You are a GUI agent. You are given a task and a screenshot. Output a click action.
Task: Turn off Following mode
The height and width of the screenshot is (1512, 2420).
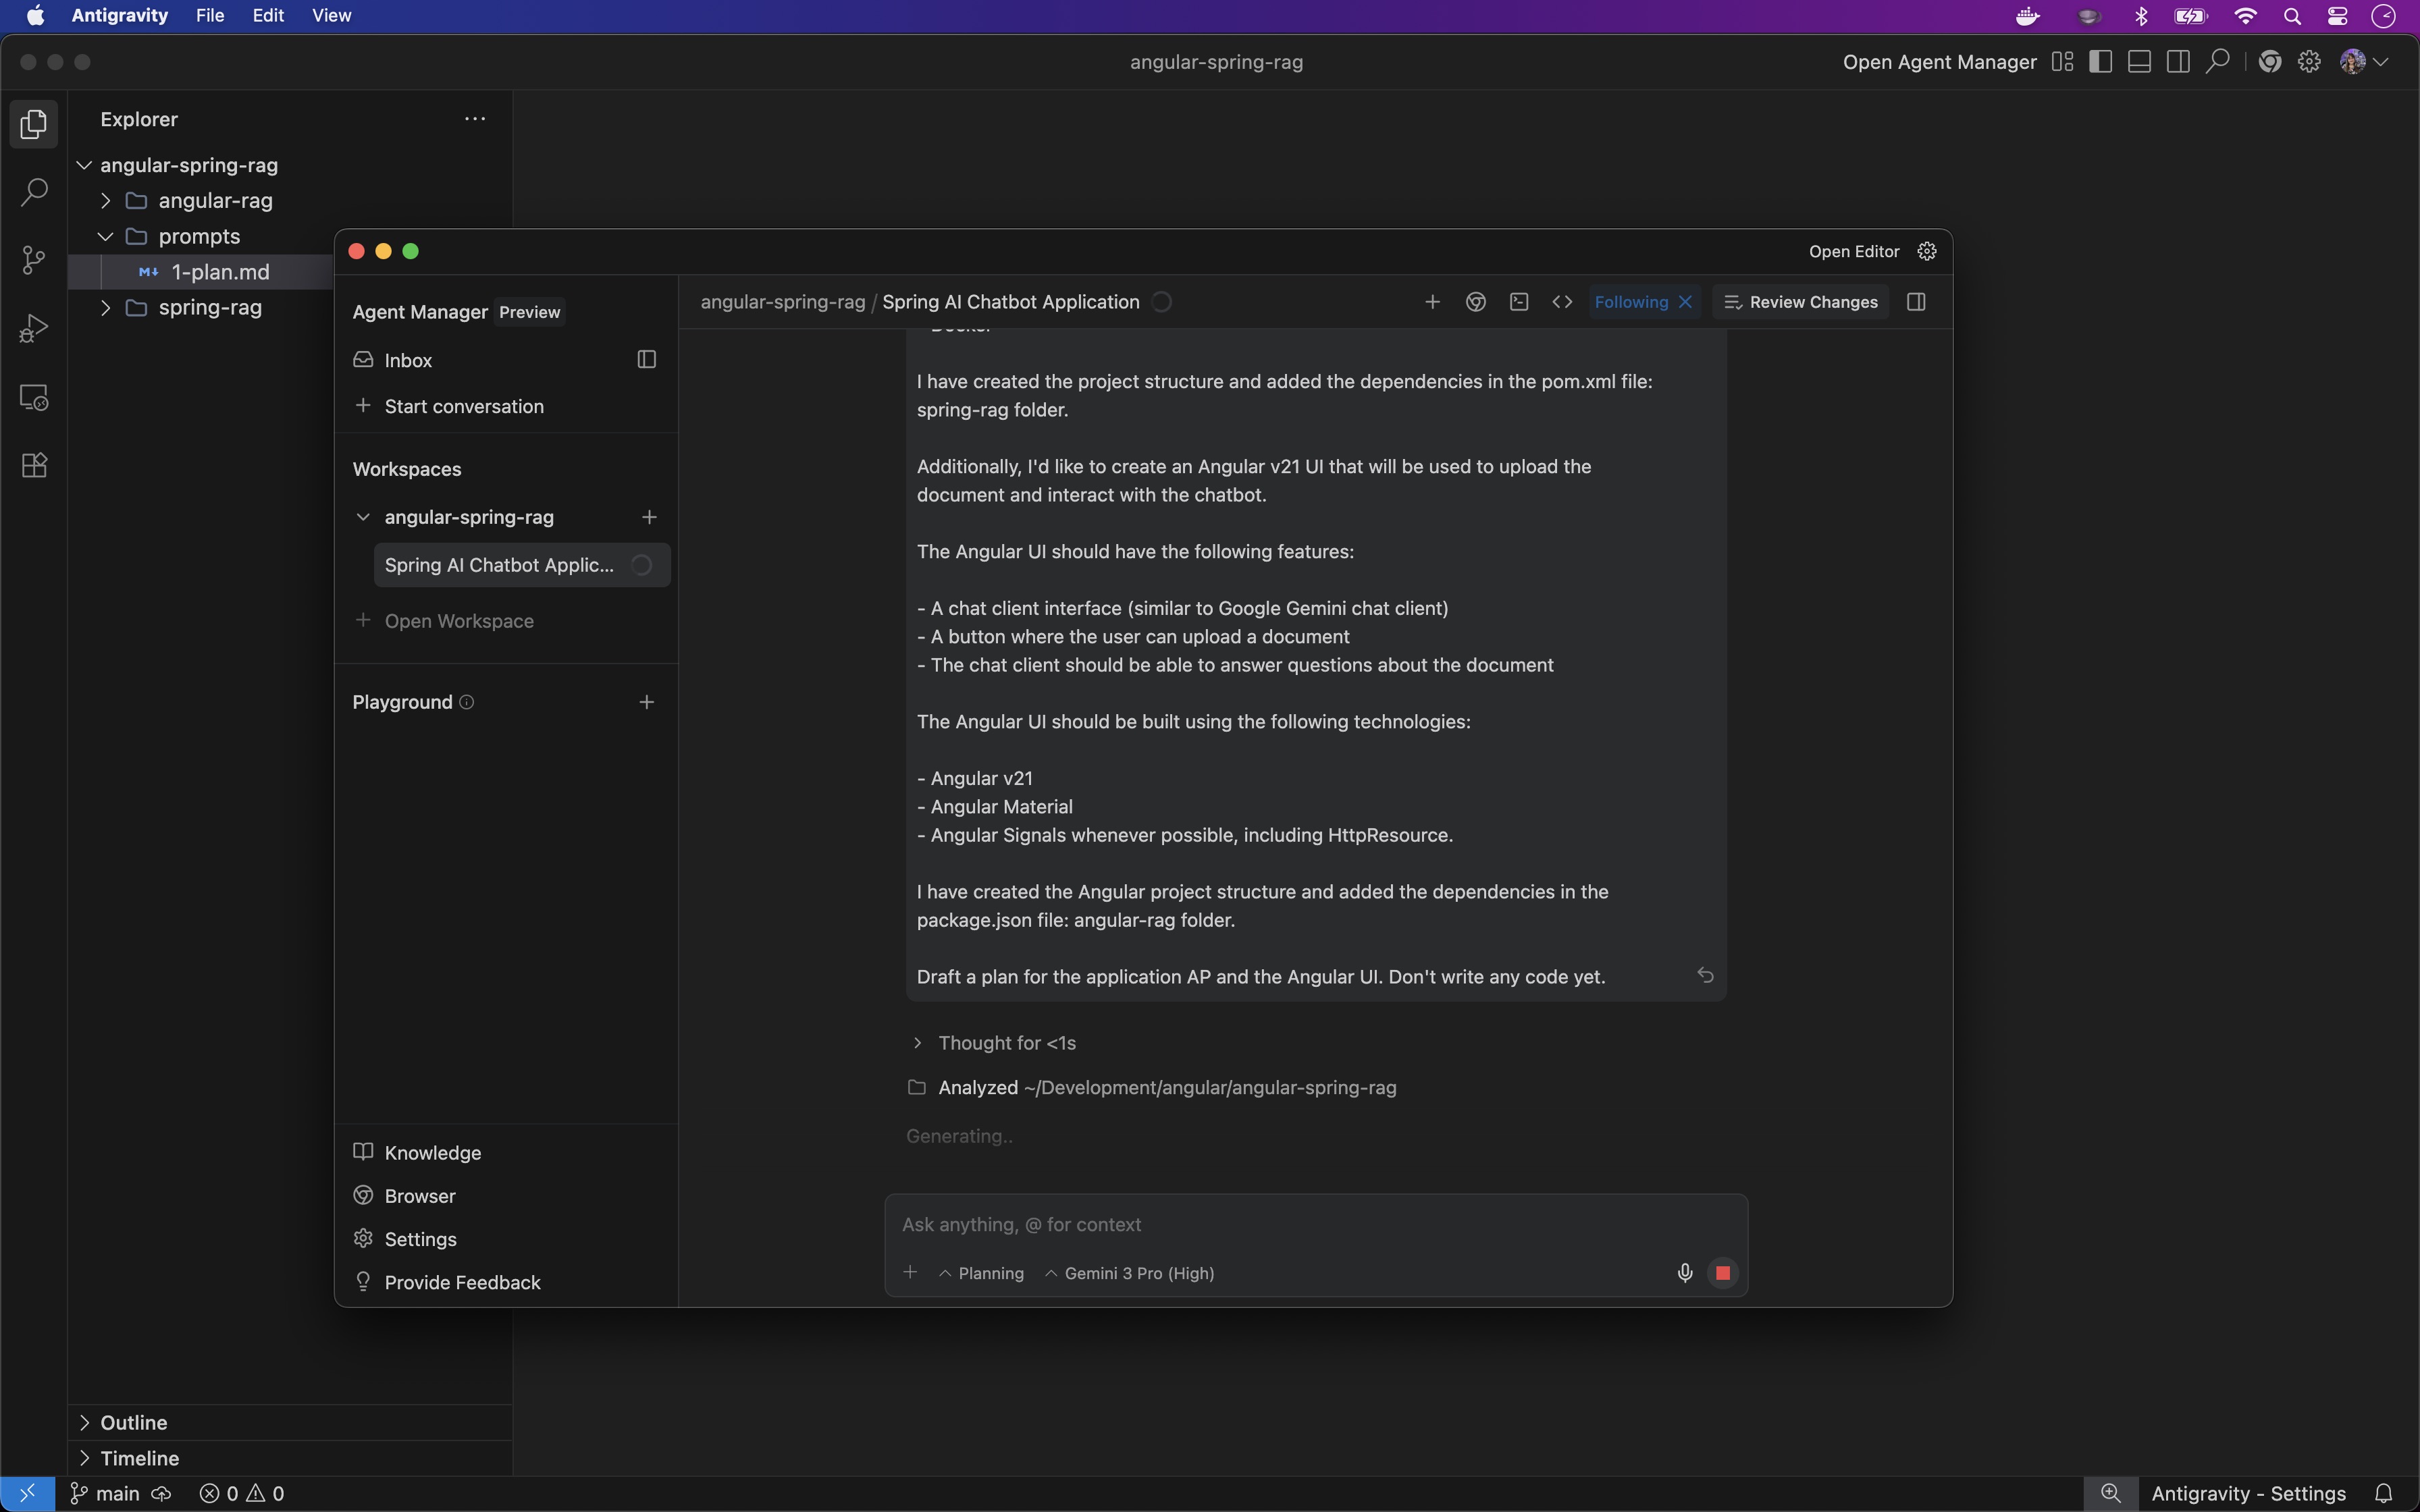(1685, 302)
